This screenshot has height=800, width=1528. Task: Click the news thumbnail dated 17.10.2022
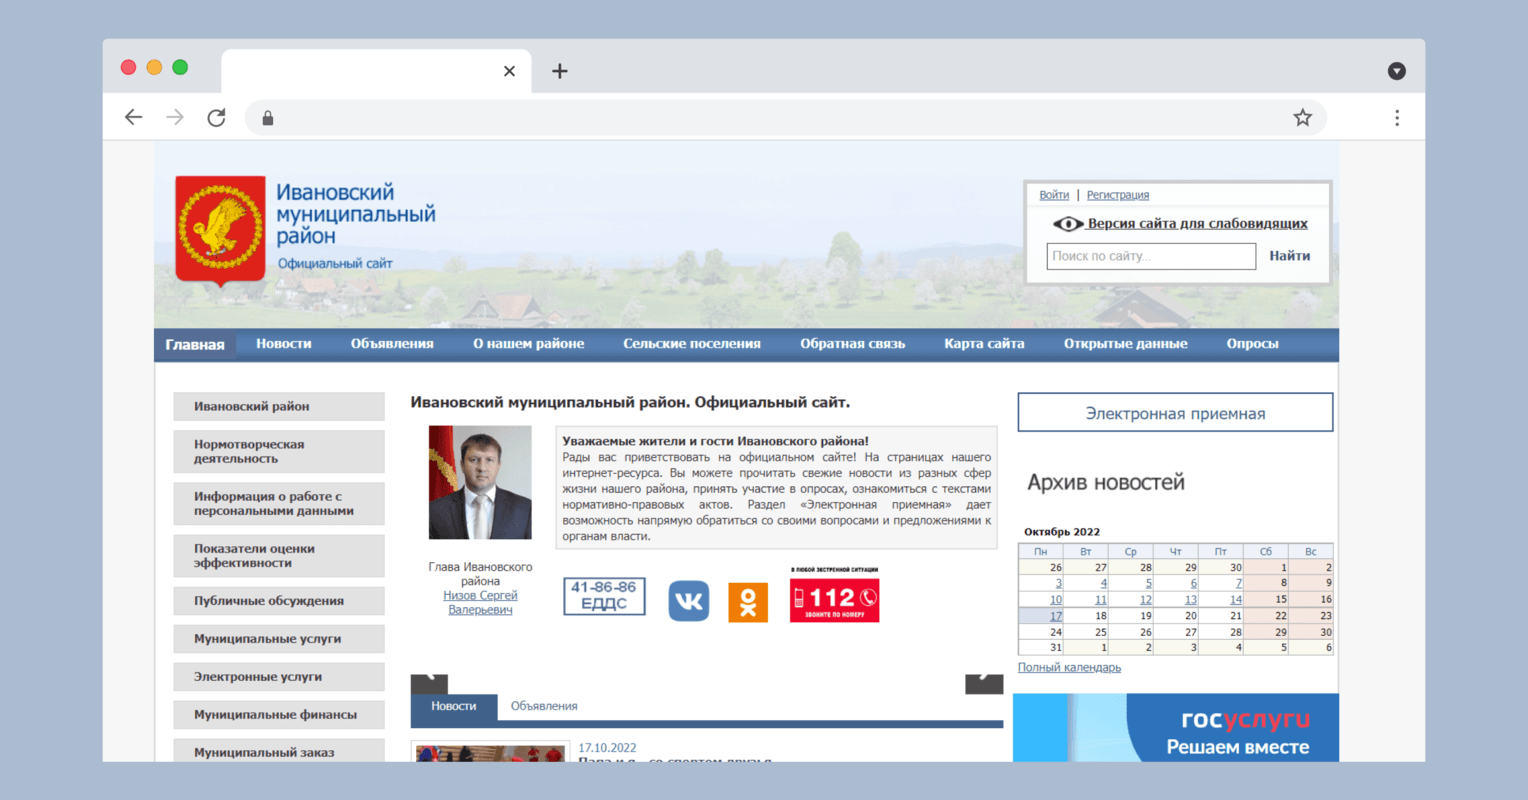490,752
